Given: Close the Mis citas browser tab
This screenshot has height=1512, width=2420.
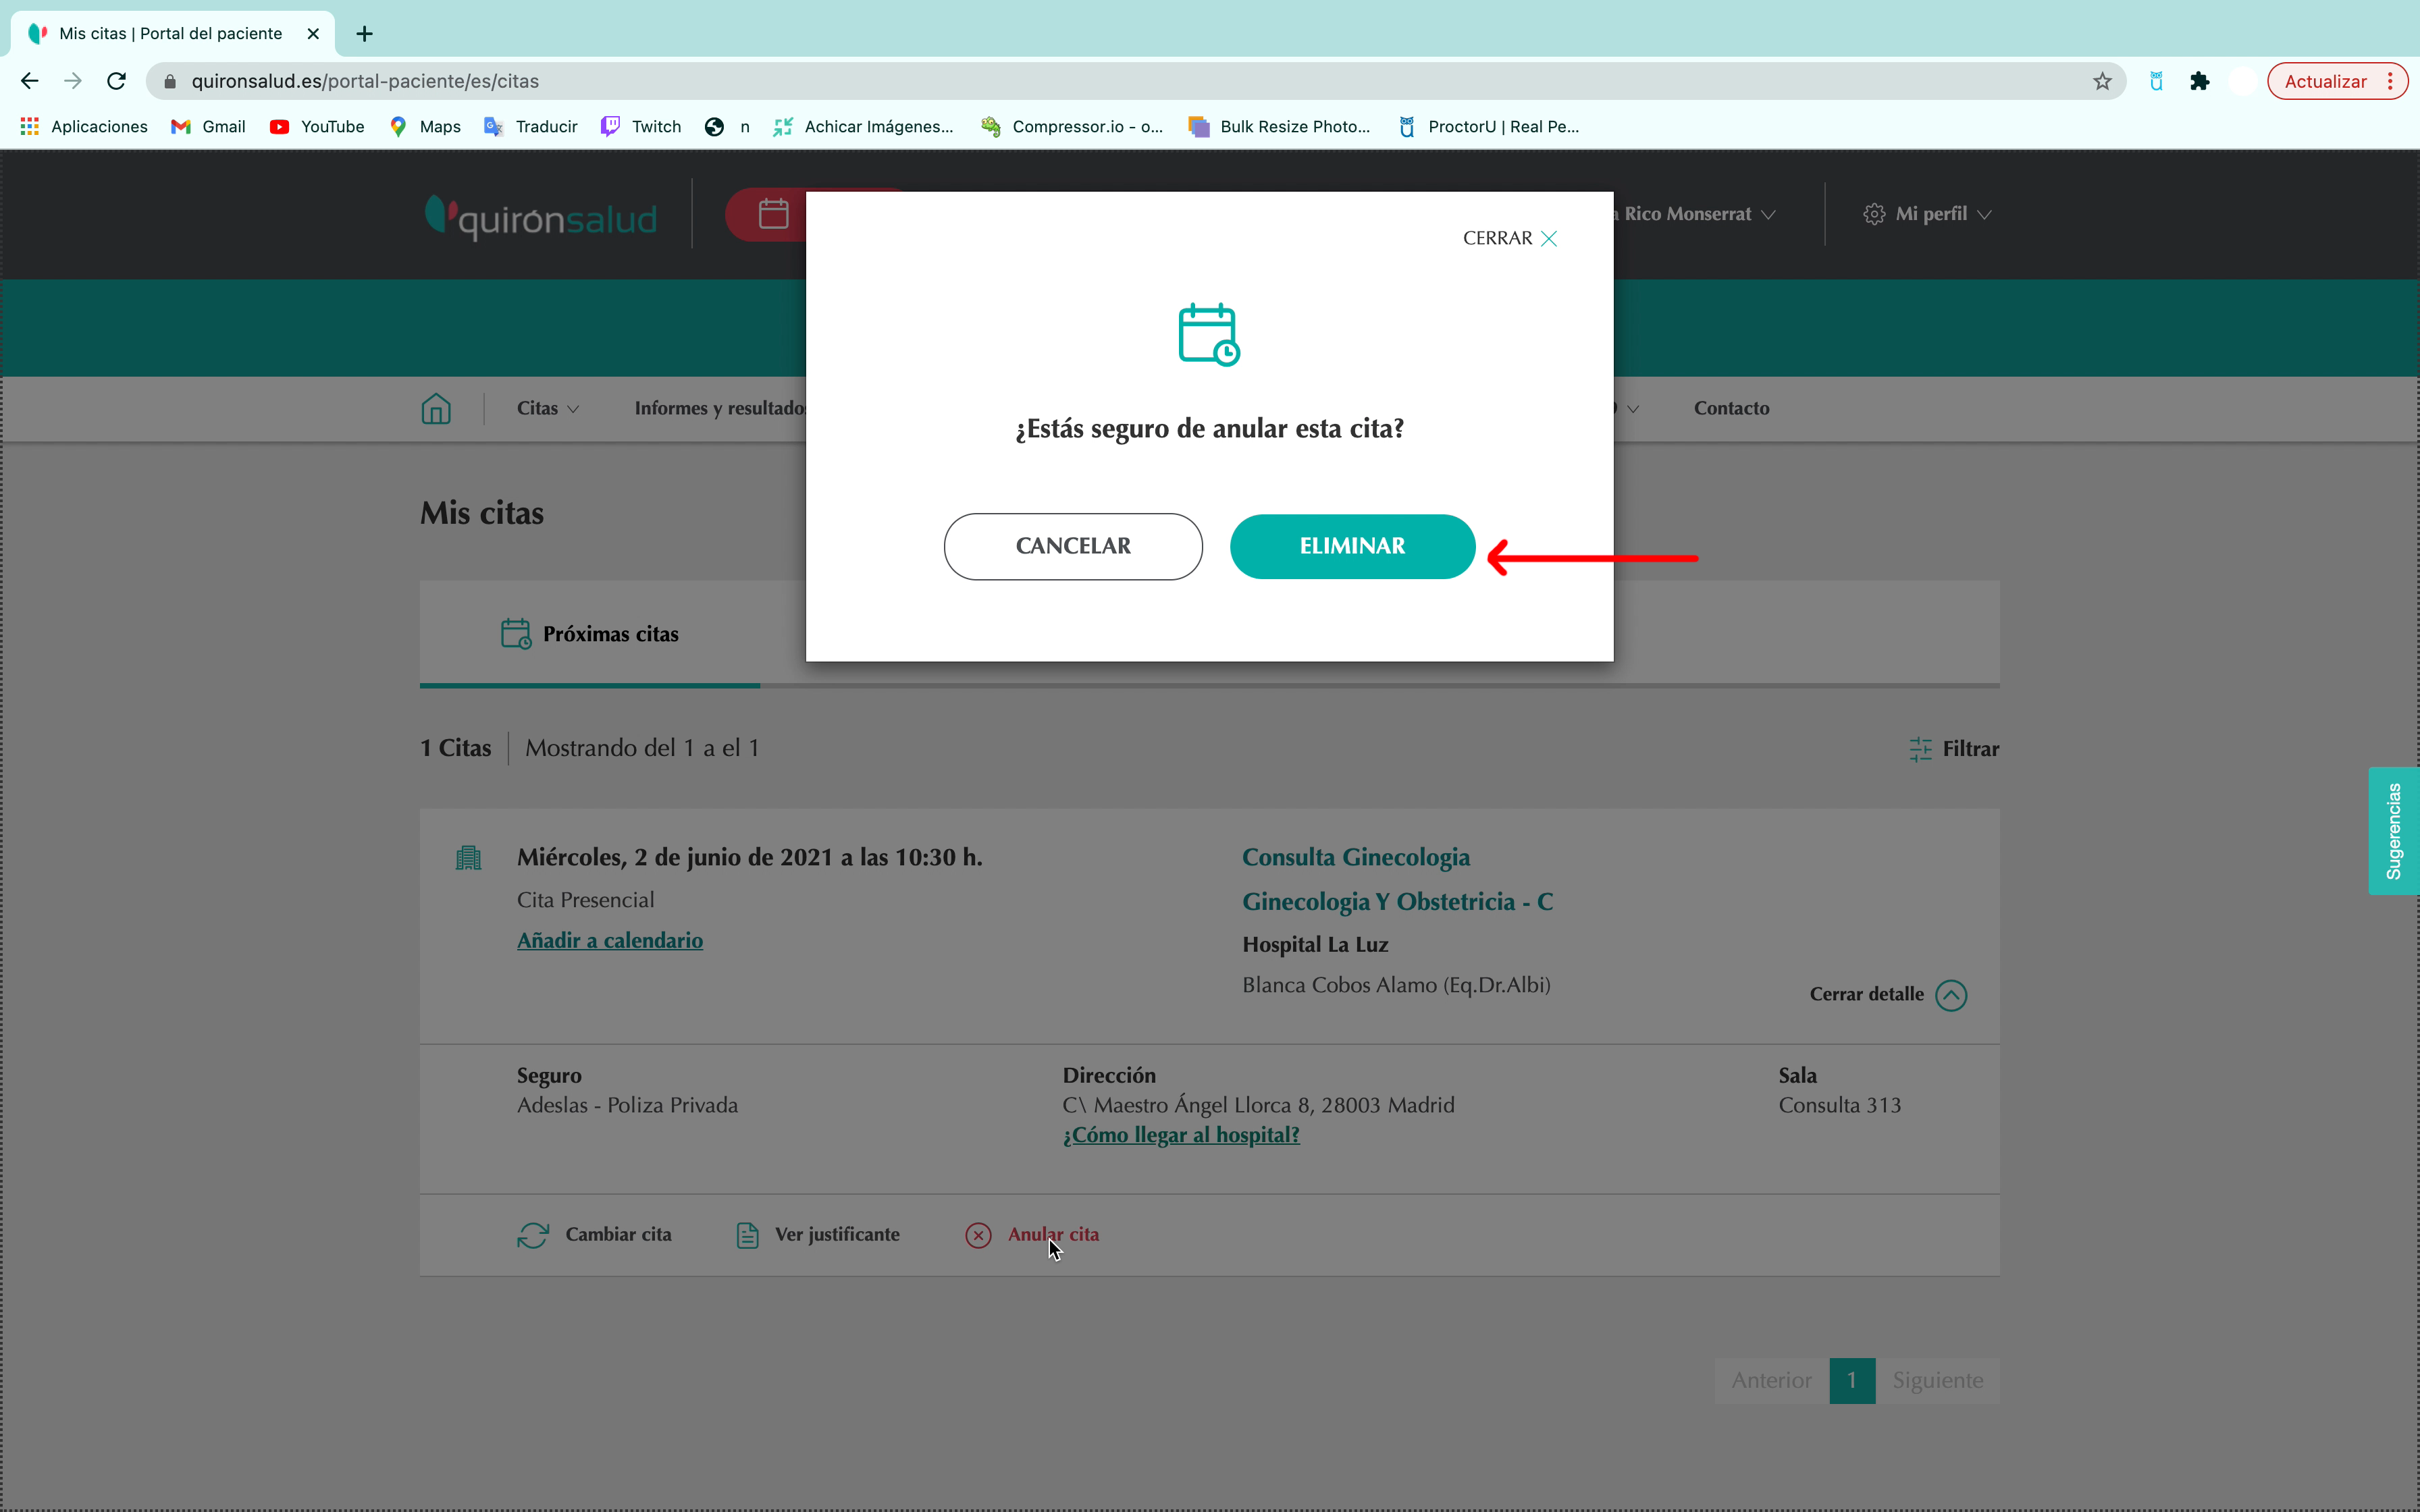Looking at the screenshot, I should pos(313,34).
